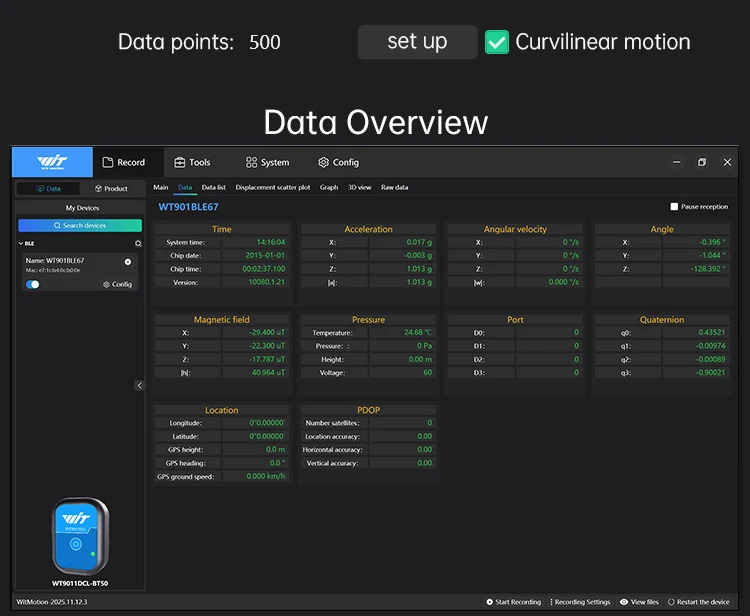Click the System time value 14:16:04
This screenshot has width=750, height=616.
tap(271, 242)
